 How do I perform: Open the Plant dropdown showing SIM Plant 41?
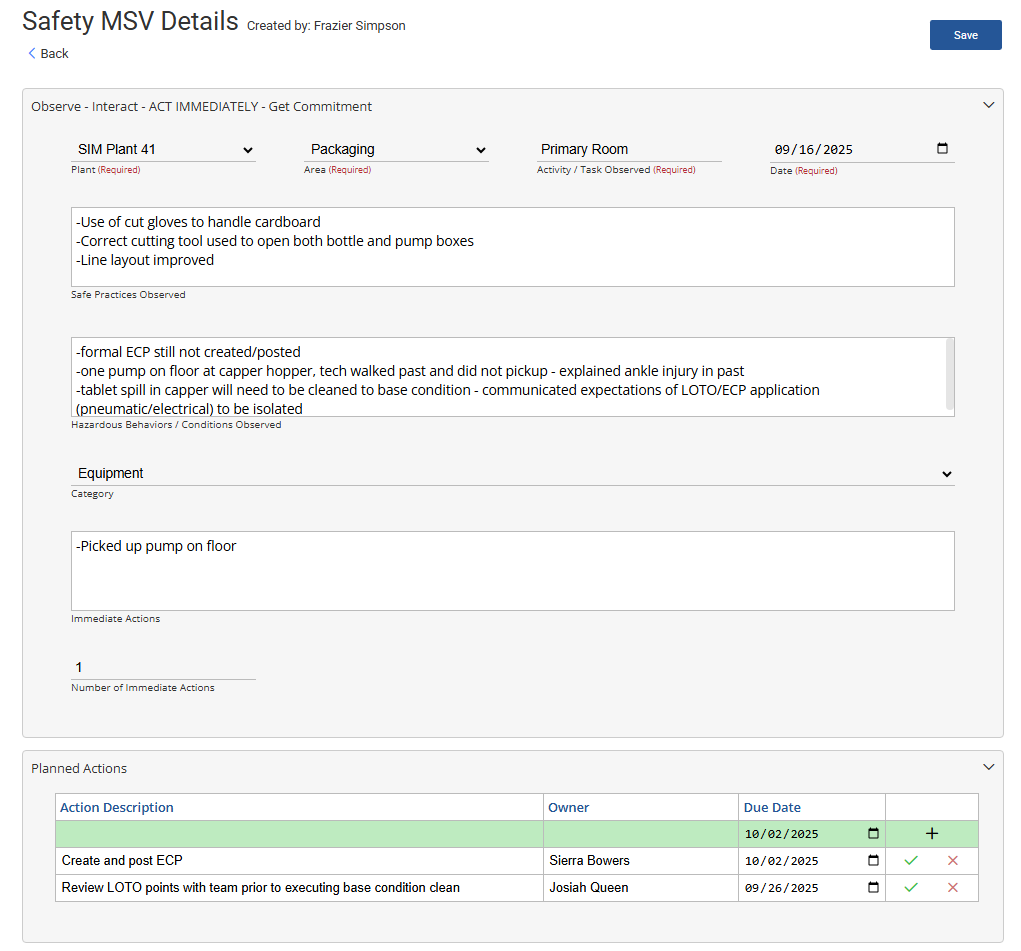coord(164,150)
